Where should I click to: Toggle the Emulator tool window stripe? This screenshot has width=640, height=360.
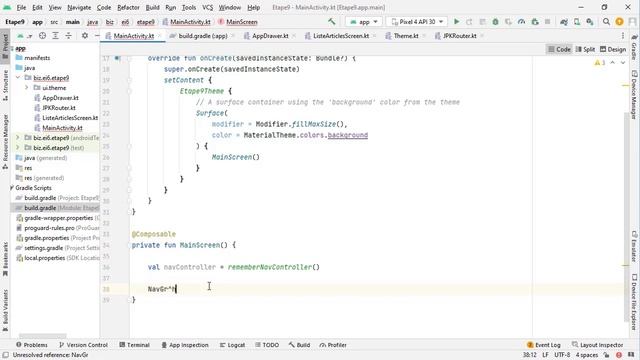point(635,246)
